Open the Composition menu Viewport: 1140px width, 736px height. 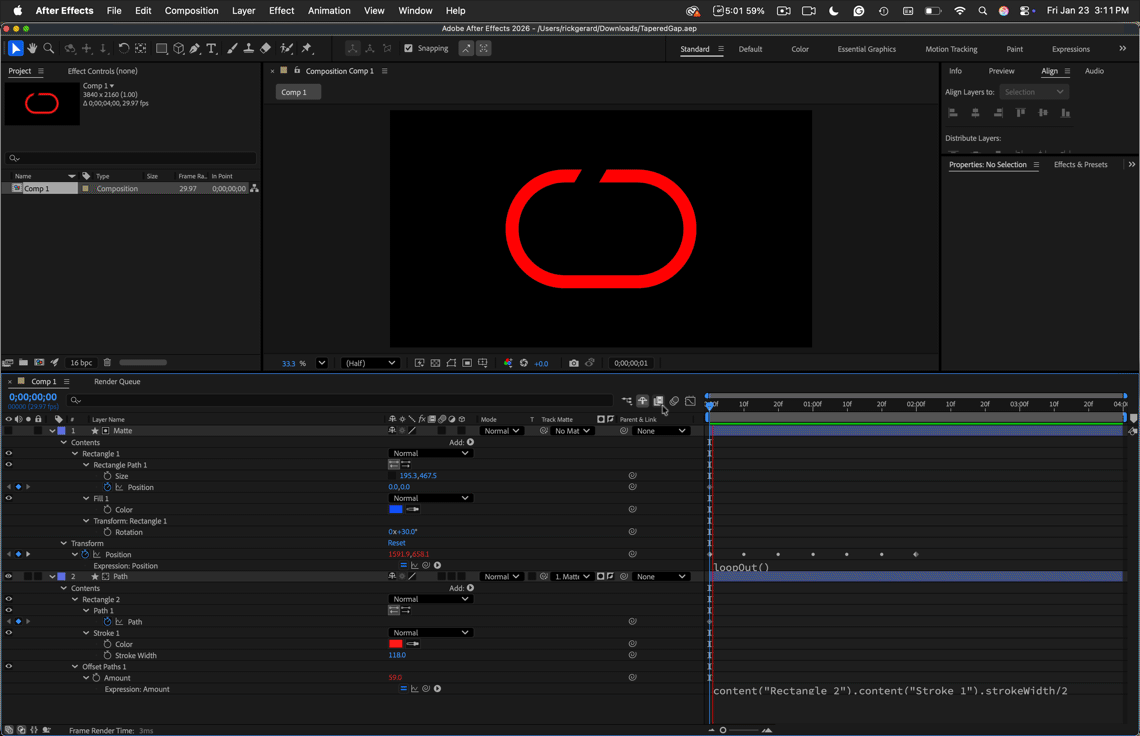tap(191, 10)
